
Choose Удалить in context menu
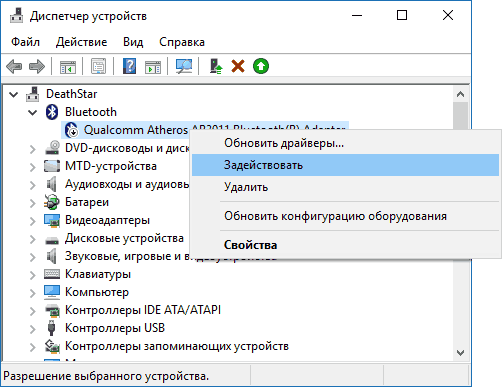345,187
